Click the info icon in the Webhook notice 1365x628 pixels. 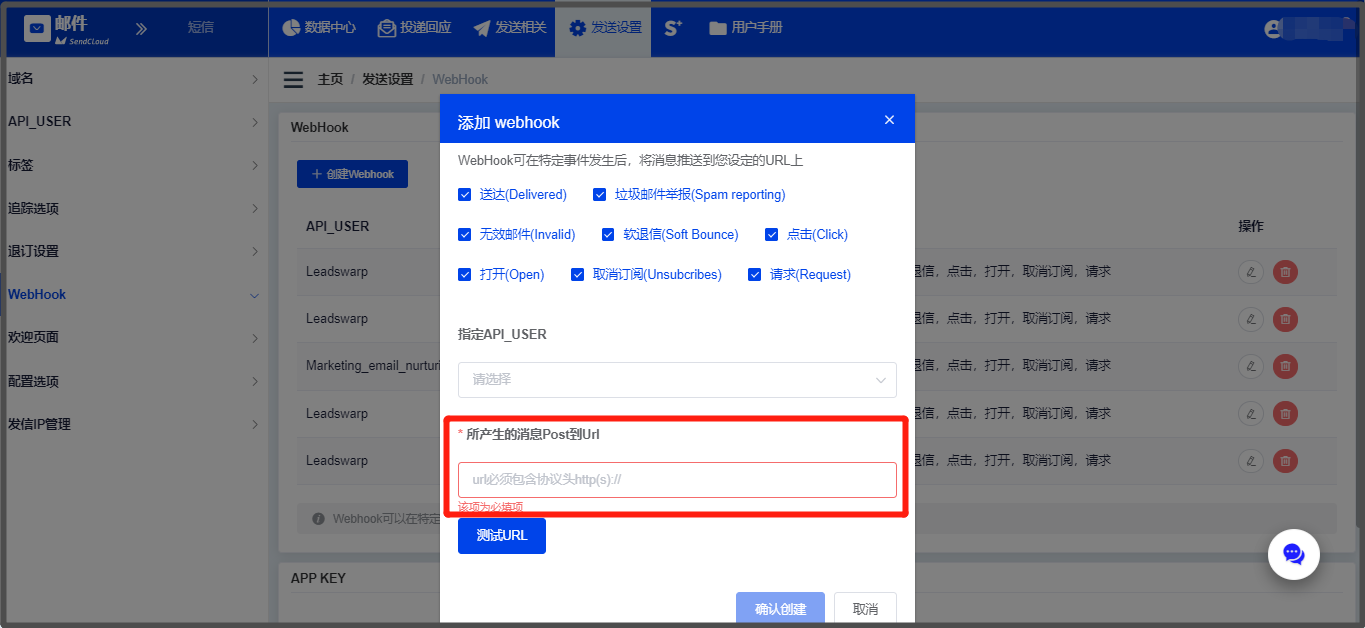tap(318, 519)
